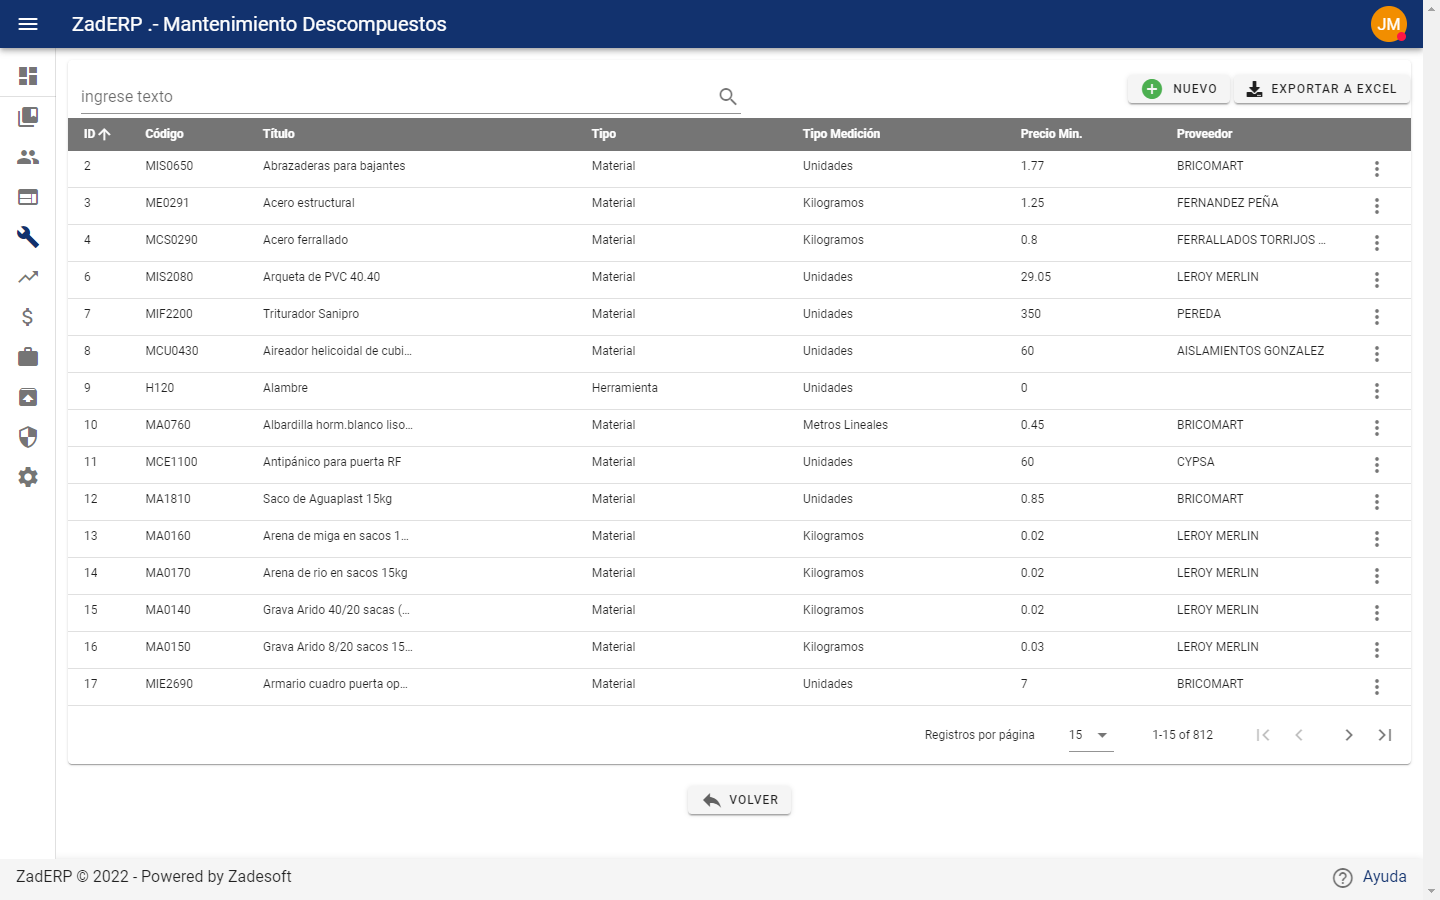Image resolution: width=1440 pixels, height=900 pixels.
Task: Select code cell MCE1100
Action: [171, 462]
